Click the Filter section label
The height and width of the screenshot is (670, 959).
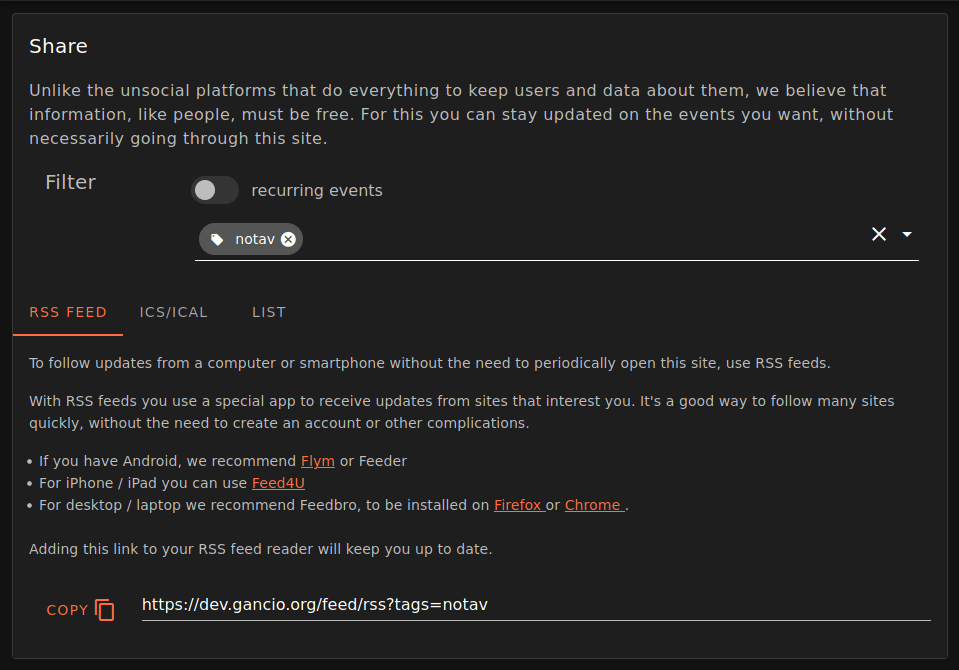70,182
